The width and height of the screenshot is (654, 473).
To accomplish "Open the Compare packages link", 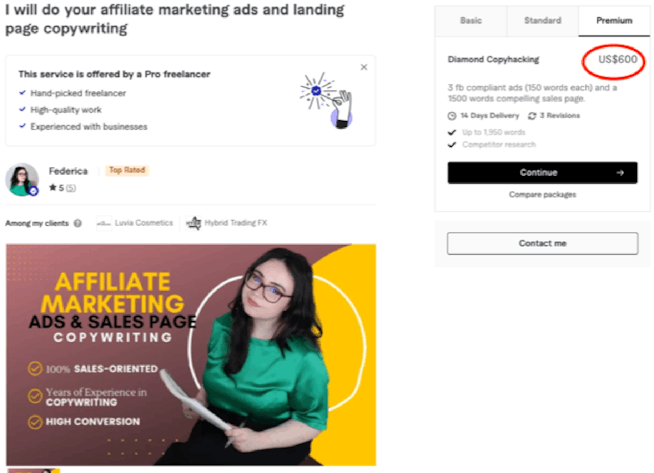I will pos(542,195).
